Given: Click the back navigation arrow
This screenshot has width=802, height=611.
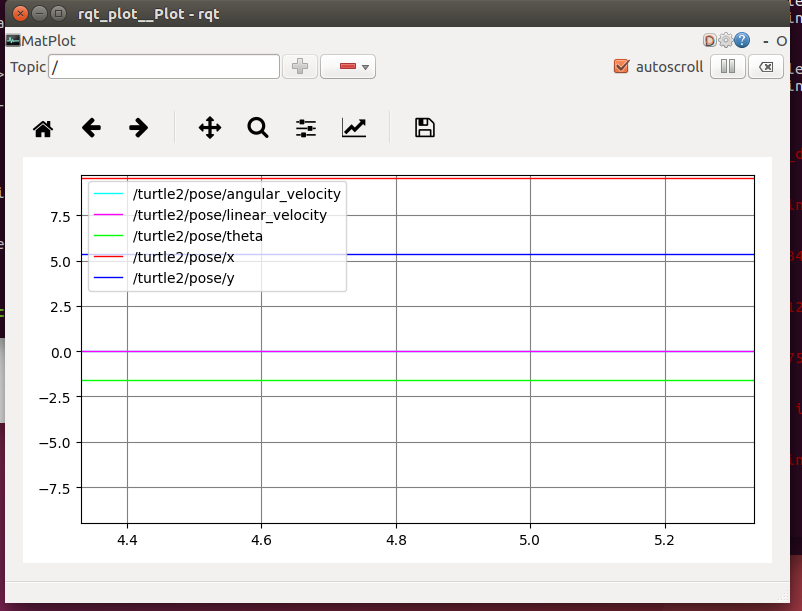Looking at the screenshot, I should tap(91, 128).
